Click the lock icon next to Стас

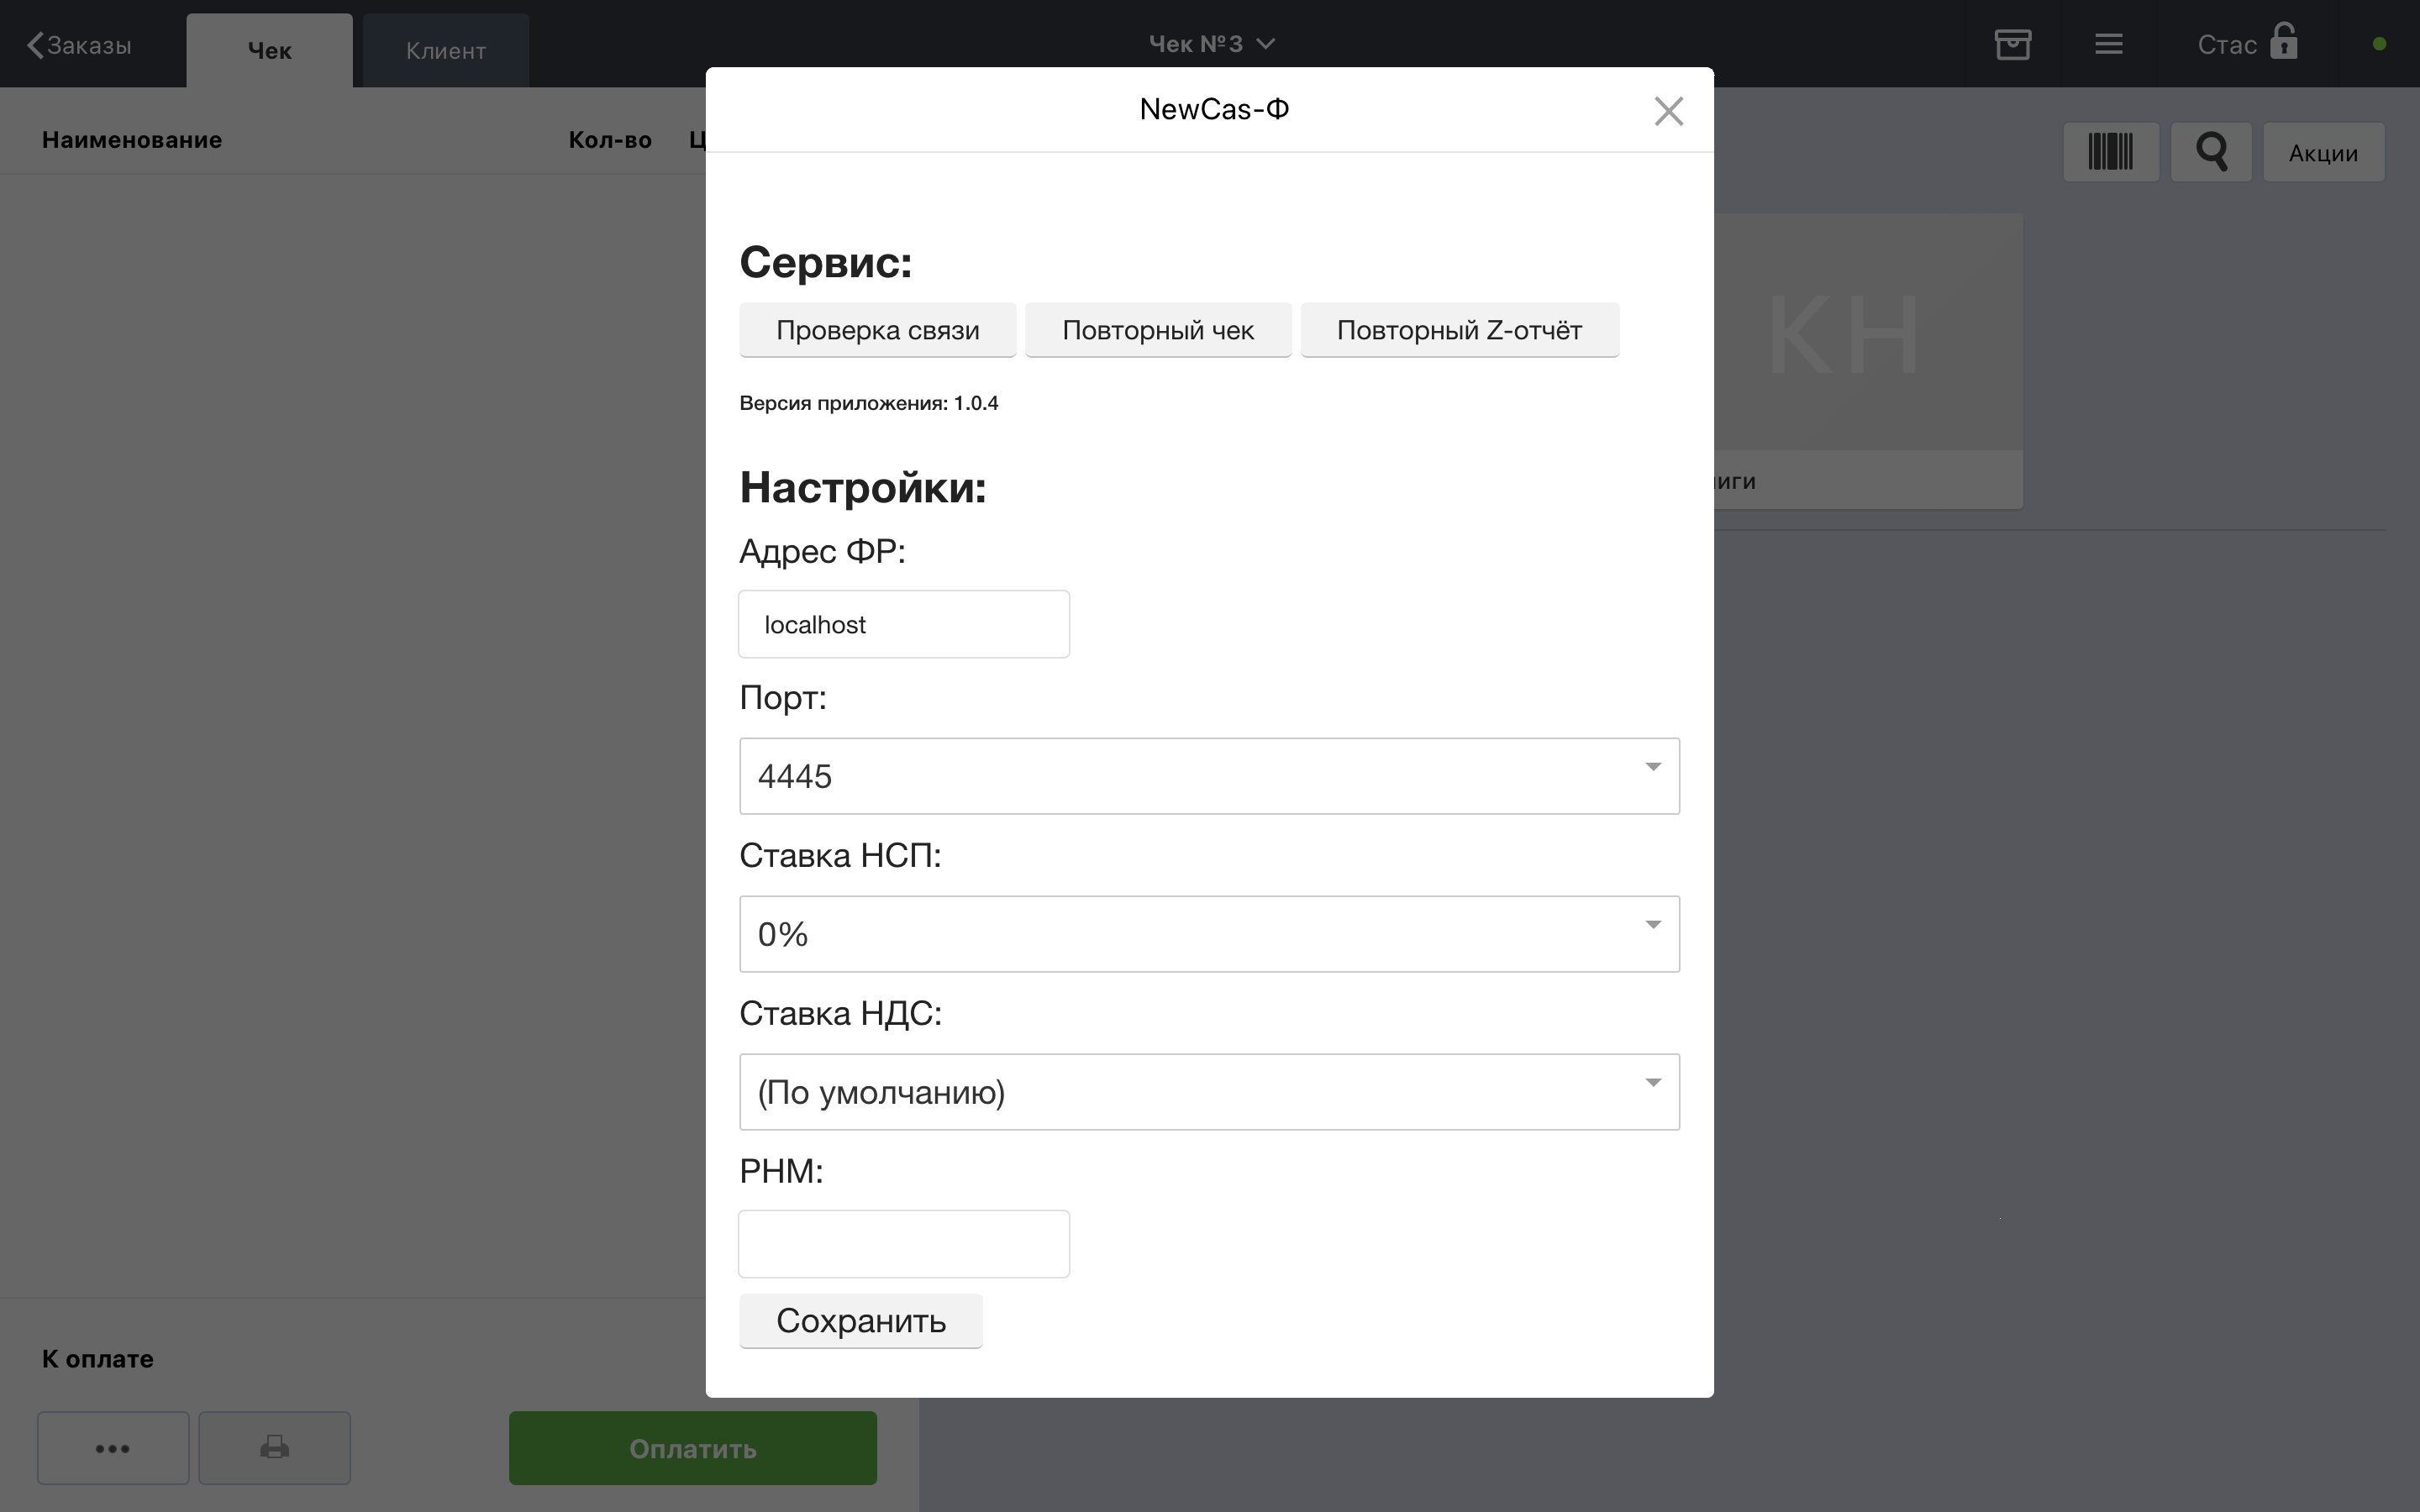2283,43
